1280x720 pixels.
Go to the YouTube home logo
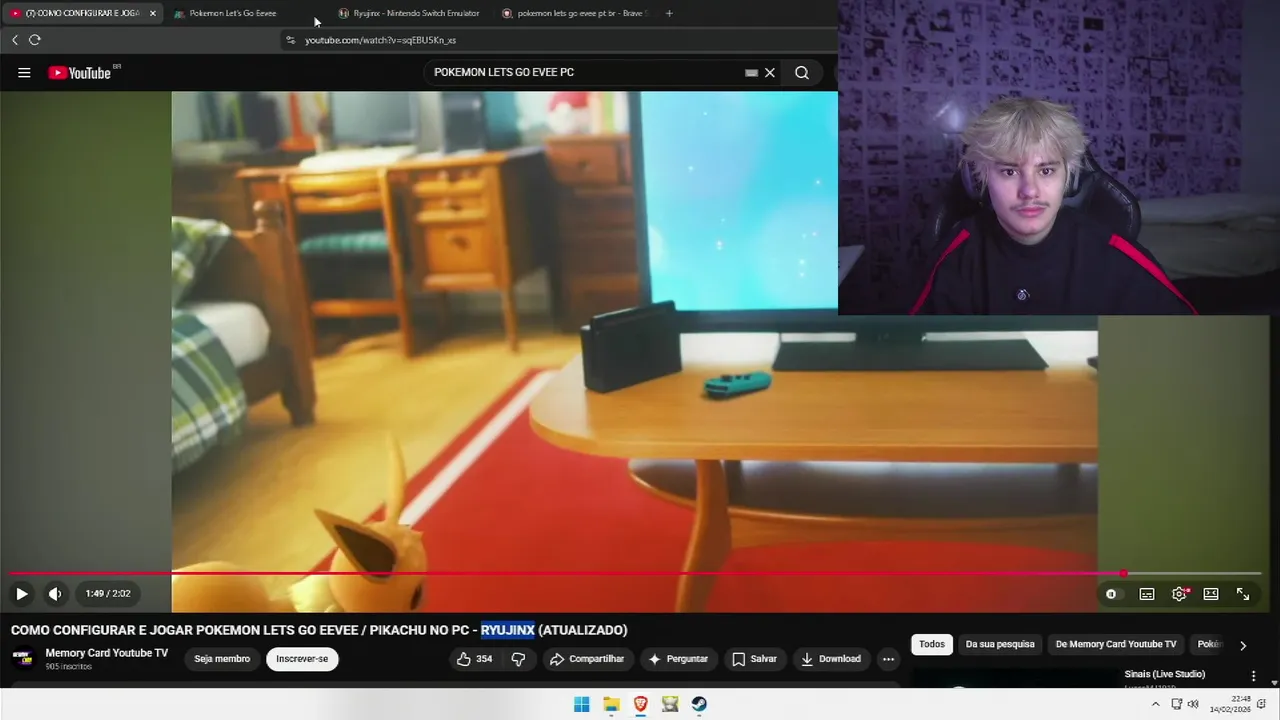pos(79,72)
